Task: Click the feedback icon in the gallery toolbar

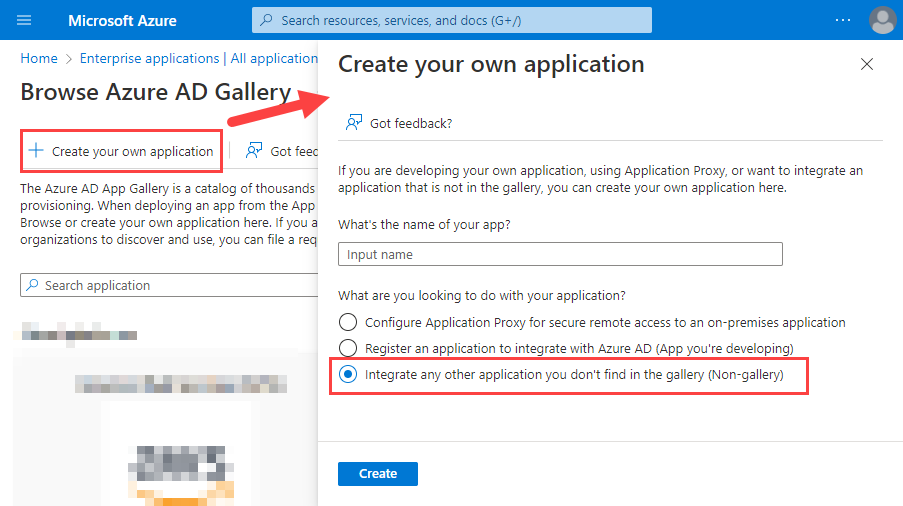Action: (254, 151)
